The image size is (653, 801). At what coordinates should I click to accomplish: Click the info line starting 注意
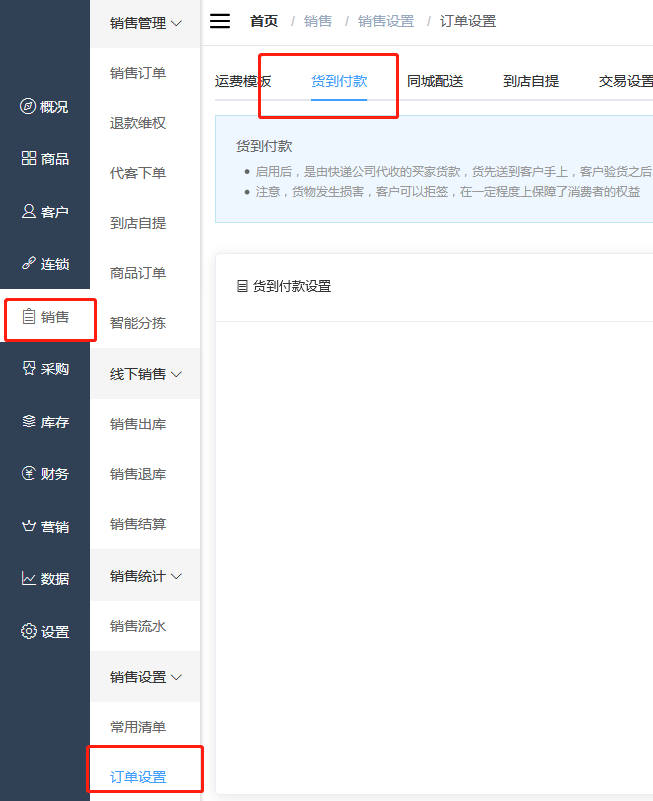[x=448, y=192]
